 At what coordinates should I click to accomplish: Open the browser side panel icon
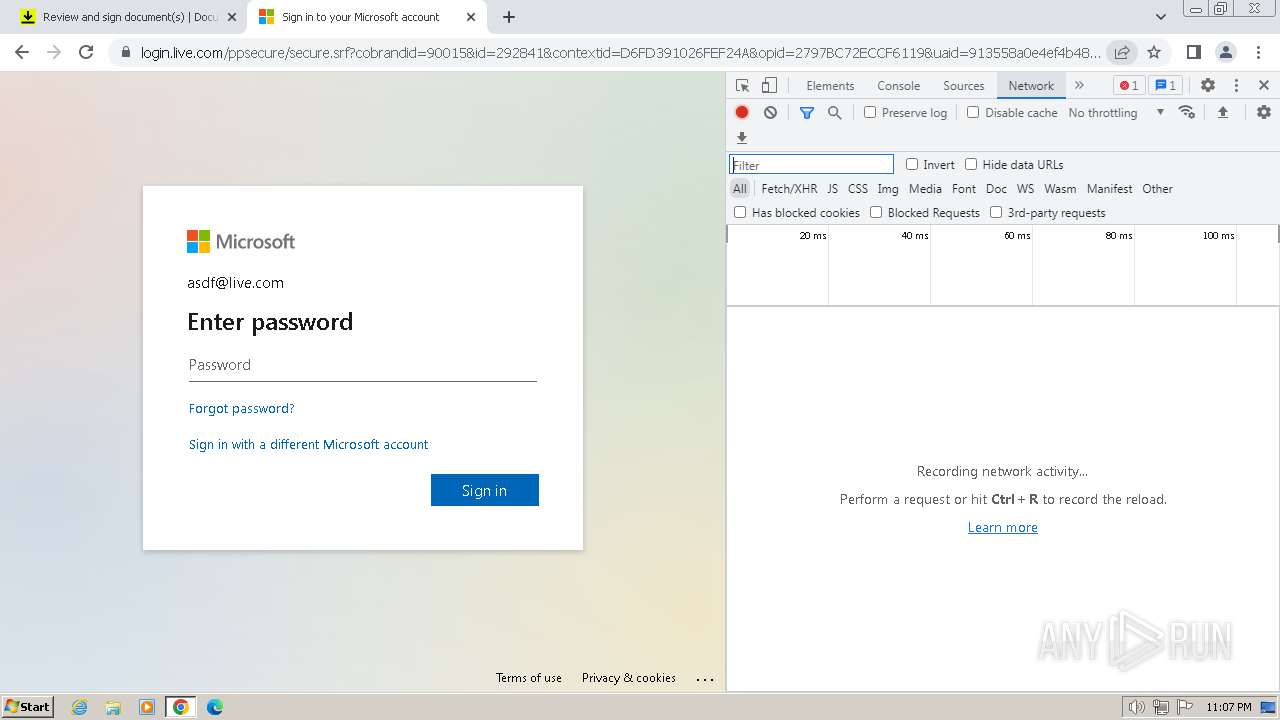1194,52
